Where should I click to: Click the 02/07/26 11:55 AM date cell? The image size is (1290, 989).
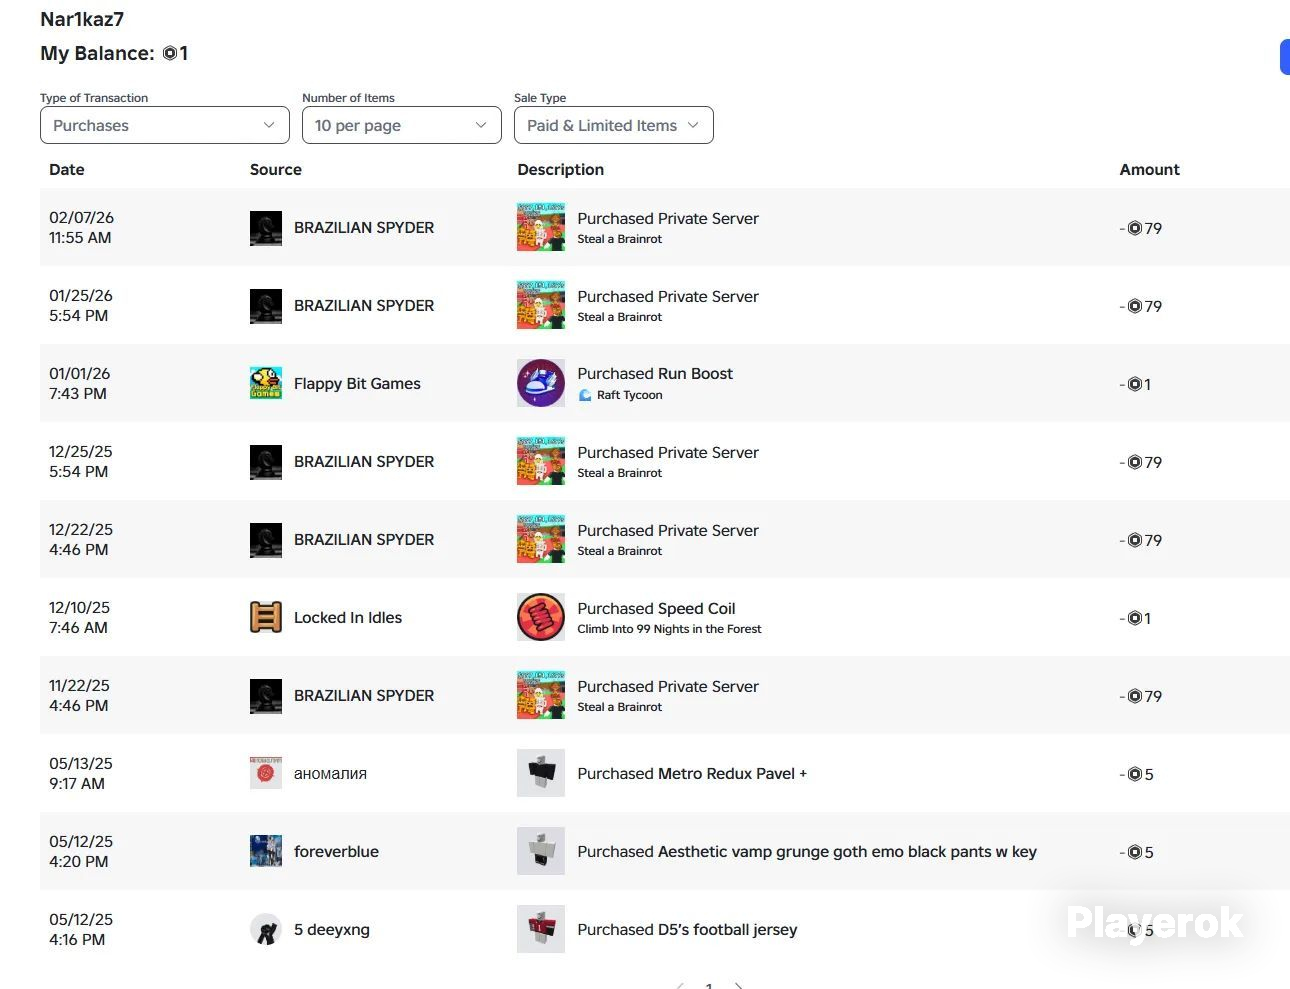81,227
